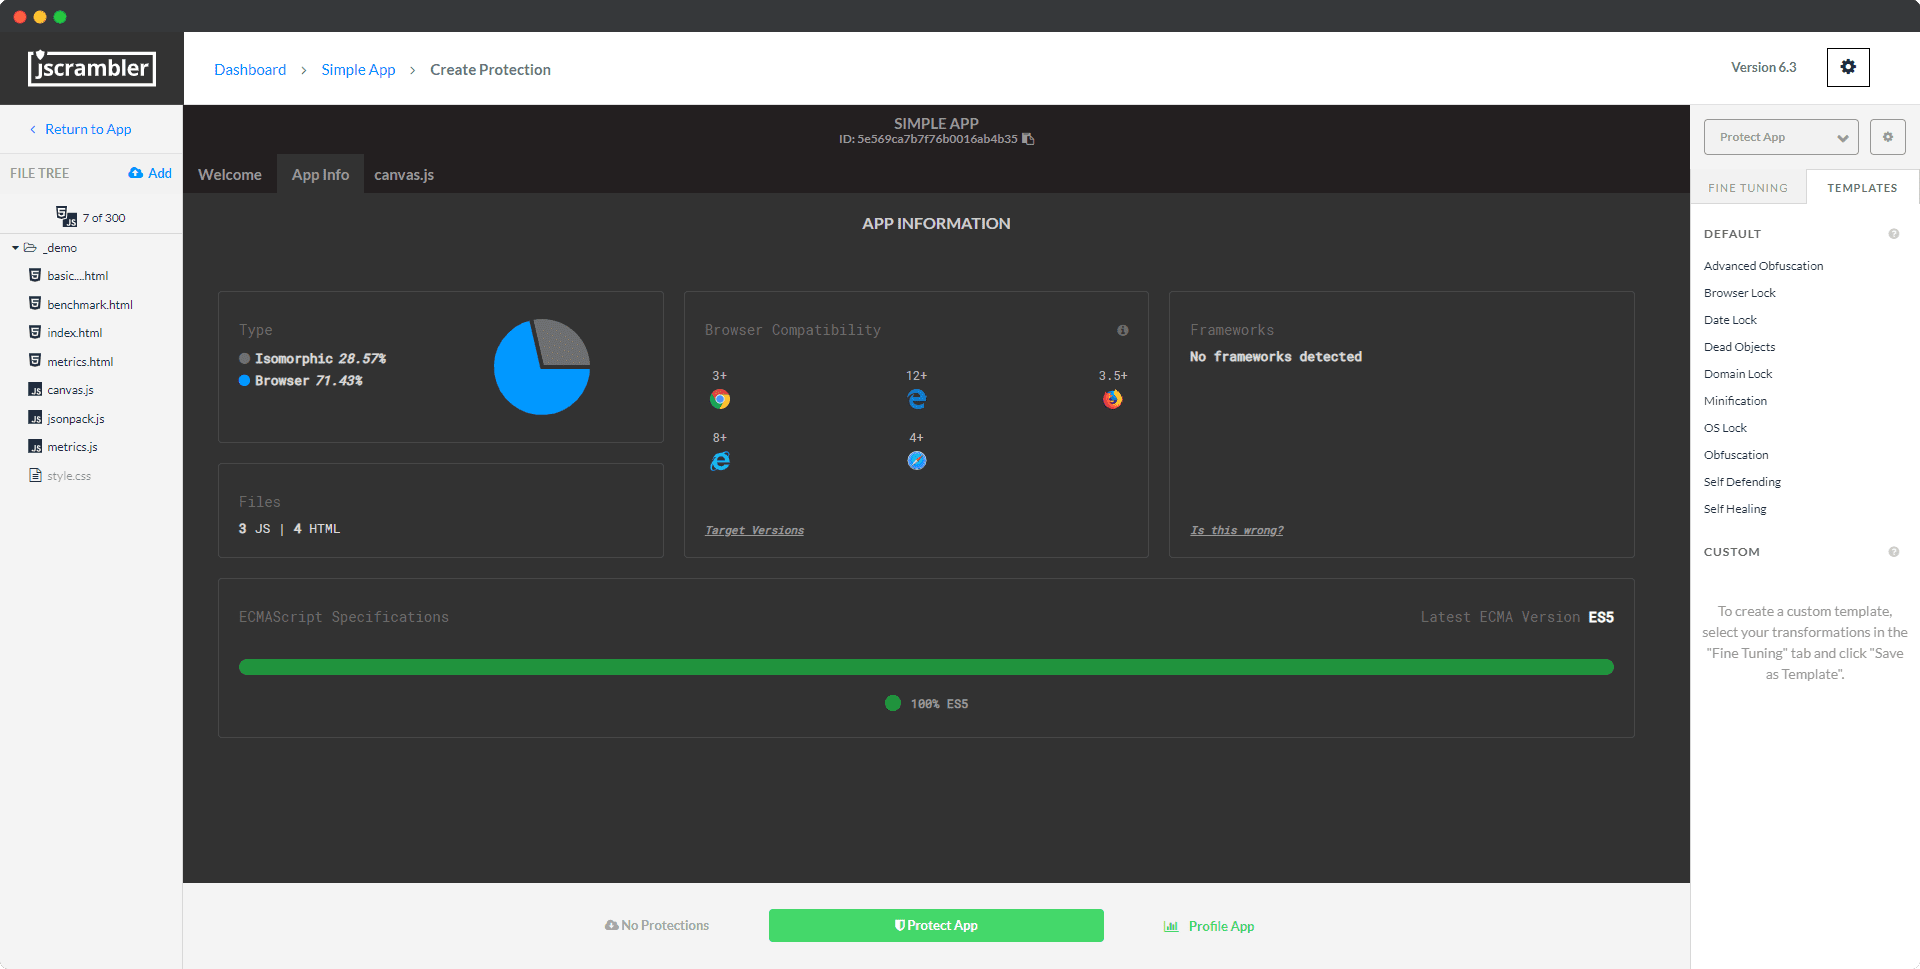1920x969 pixels.
Task: Click Return to App
Action: coord(80,129)
